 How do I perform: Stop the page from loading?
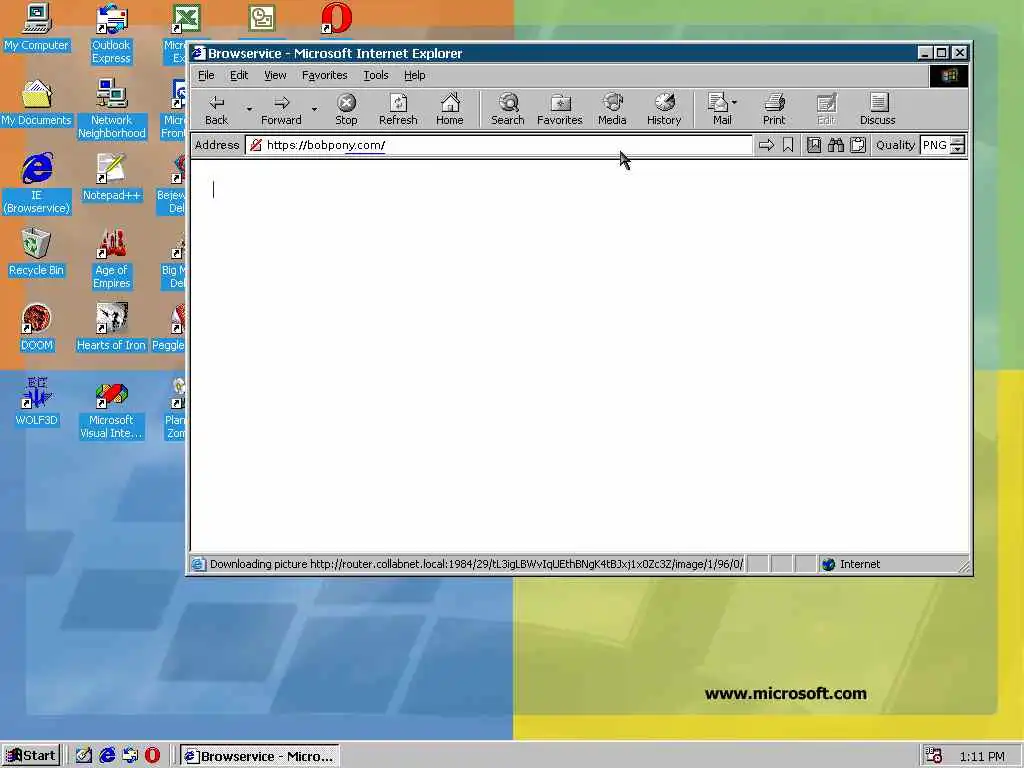(x=346, y=110)
